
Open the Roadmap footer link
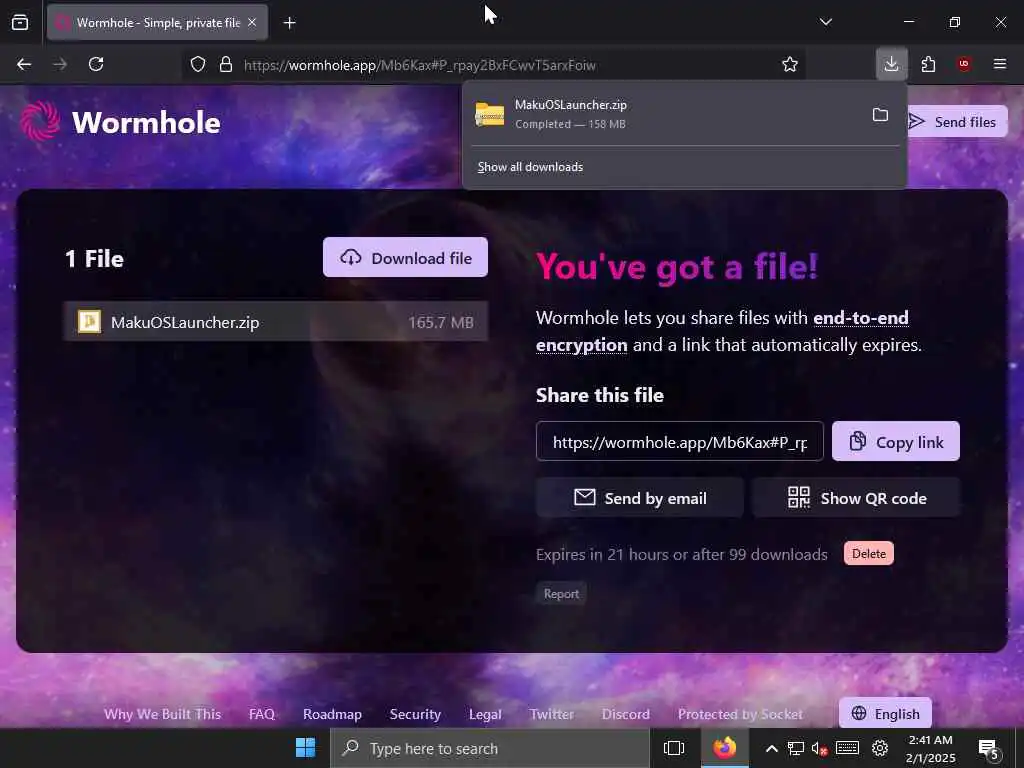tap(332, 714)
